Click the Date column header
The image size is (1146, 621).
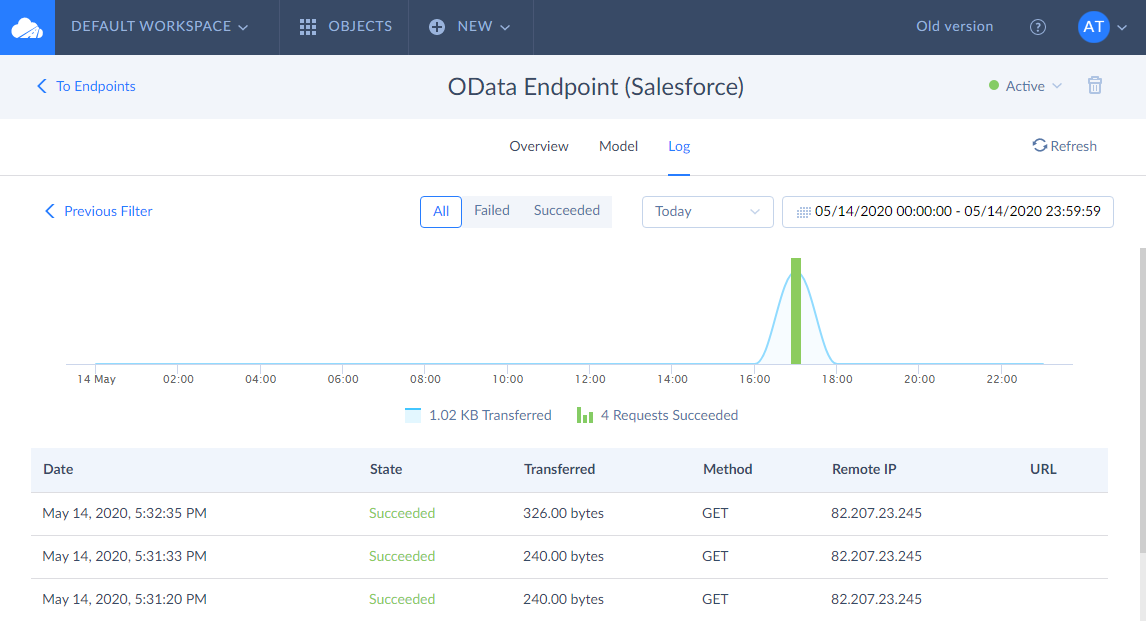tap(58, 469)
